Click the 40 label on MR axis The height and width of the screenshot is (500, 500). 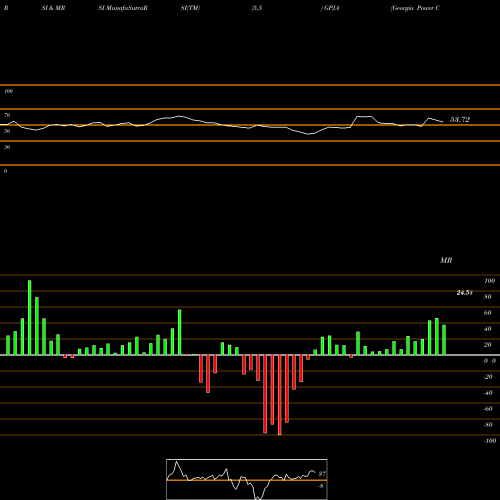[488, 329]
